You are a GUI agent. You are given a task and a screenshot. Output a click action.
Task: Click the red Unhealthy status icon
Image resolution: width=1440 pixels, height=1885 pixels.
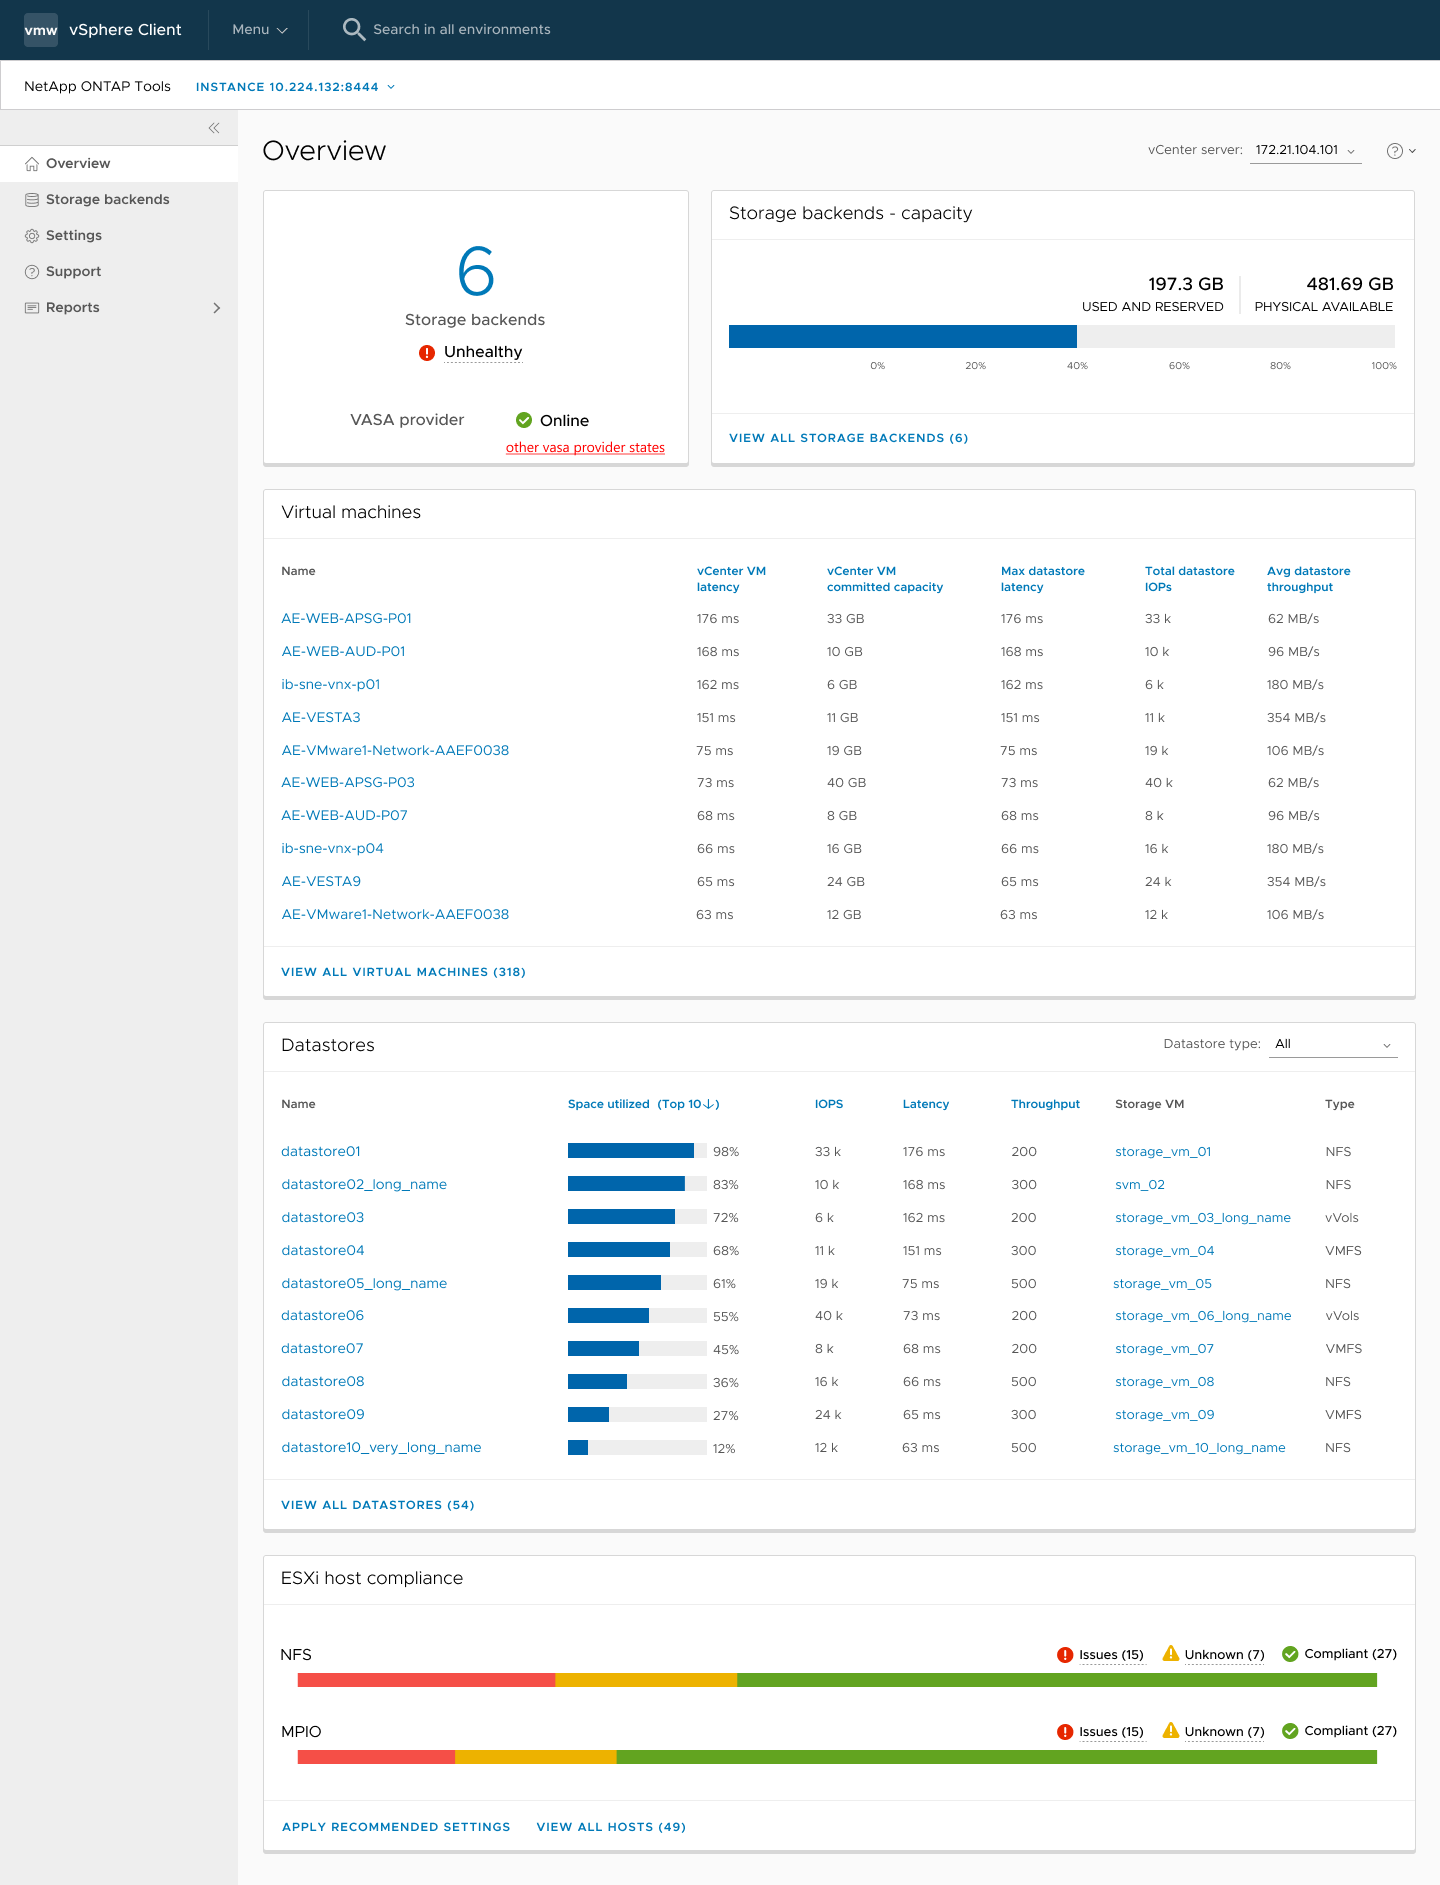(427, 353)
